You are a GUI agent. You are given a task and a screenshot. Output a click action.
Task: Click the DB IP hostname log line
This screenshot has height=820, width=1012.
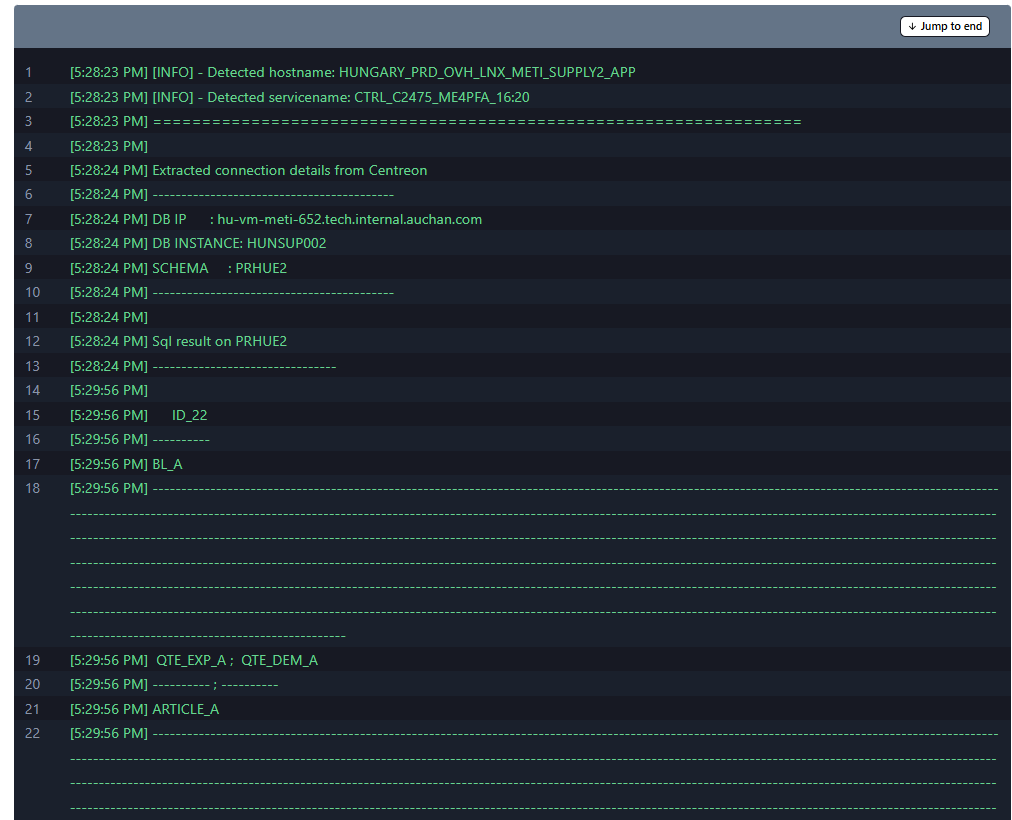pyautogui.click(x=276, y=219)
